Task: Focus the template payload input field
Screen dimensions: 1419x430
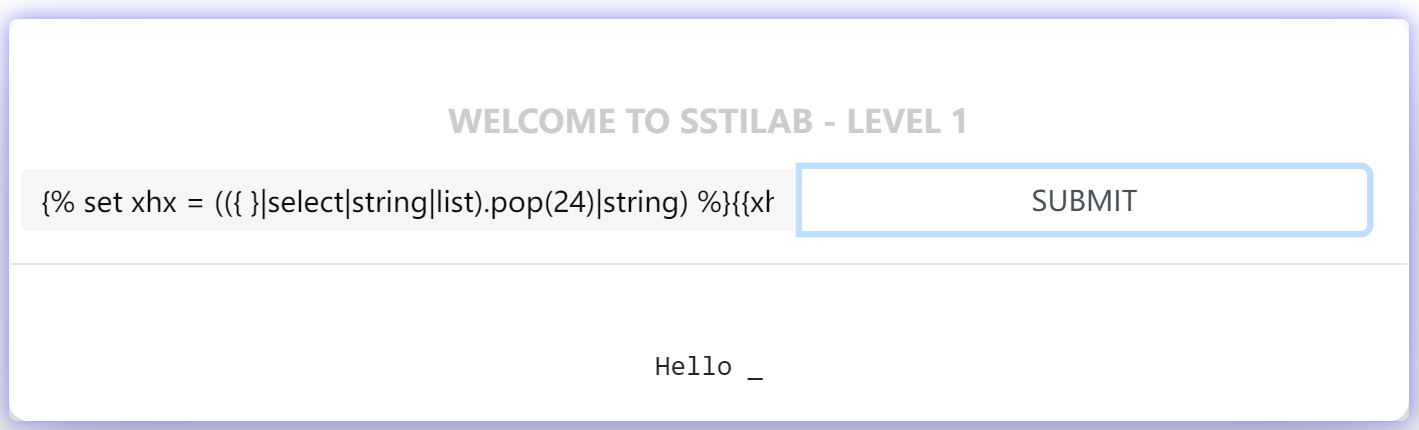Action: click(408, 201)
